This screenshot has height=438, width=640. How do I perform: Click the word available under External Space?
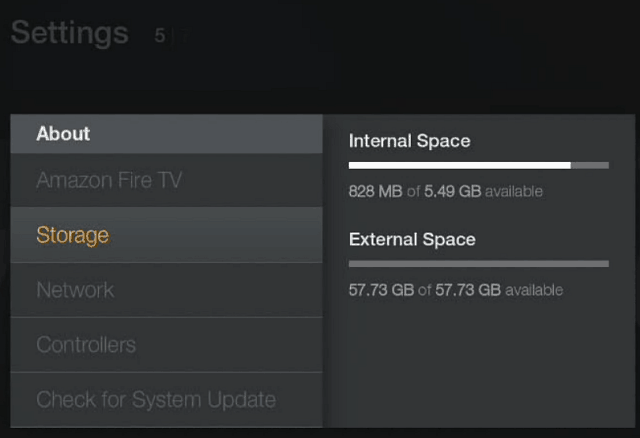(534, 290)
